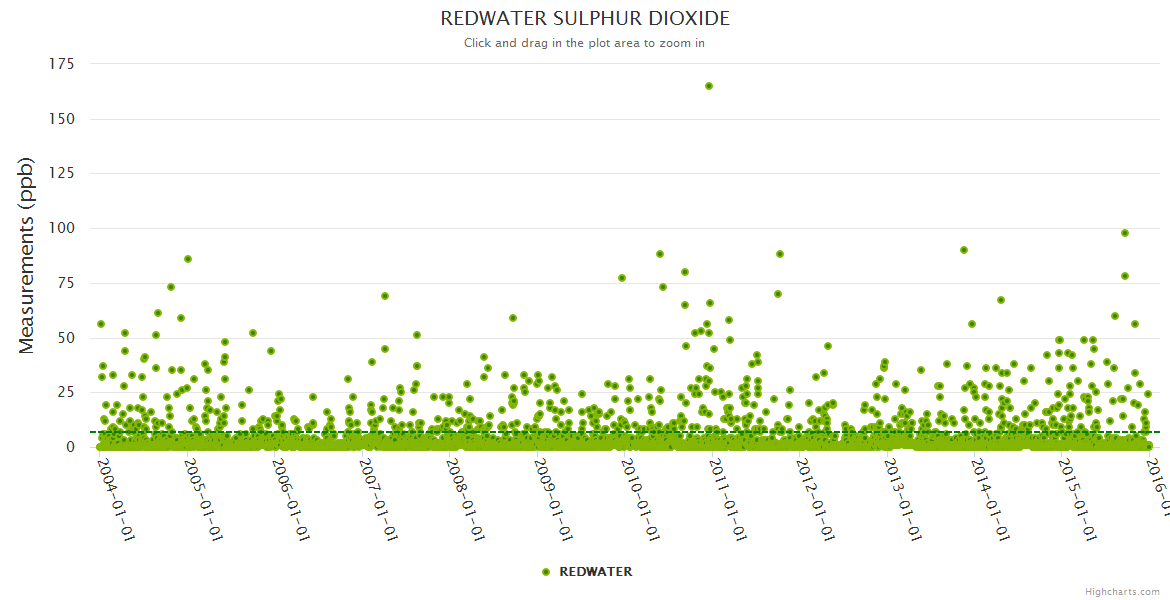Select the 2015 data point near 98 ppb
Screen dimensions: 1170x600
pyautogui.click(x=1125, y=233)
